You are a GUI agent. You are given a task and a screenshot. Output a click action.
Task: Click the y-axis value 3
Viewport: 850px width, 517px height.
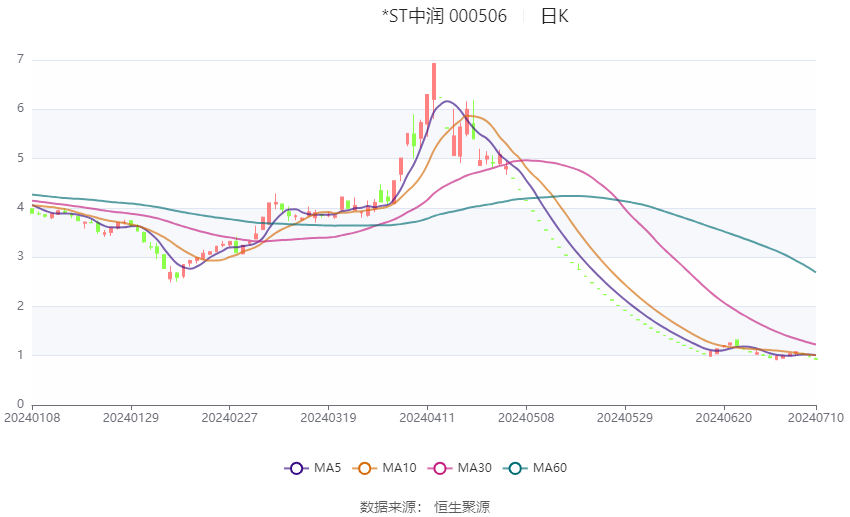click(x=21, y=256)
